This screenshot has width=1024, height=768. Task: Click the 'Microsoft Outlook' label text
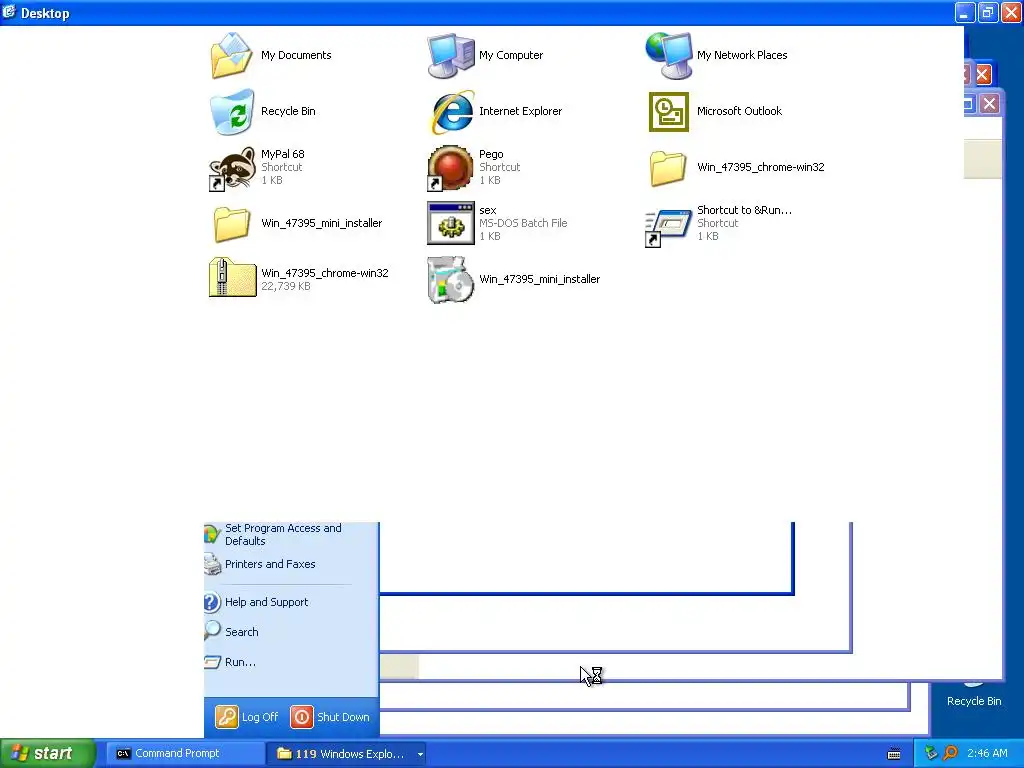click(739, 112)
